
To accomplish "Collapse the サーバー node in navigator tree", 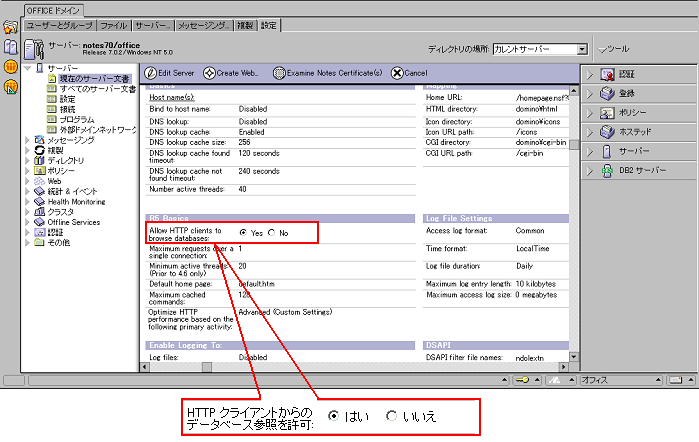I will (x=28, y=68).
